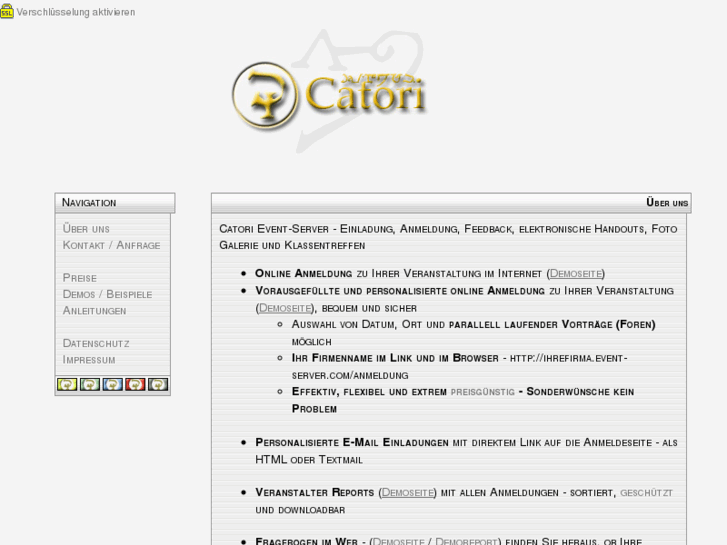Image resolution: width=727 pixels, height=545 pixels.
Task: Click the golden Catori logo
Action: tap(329, 95)
